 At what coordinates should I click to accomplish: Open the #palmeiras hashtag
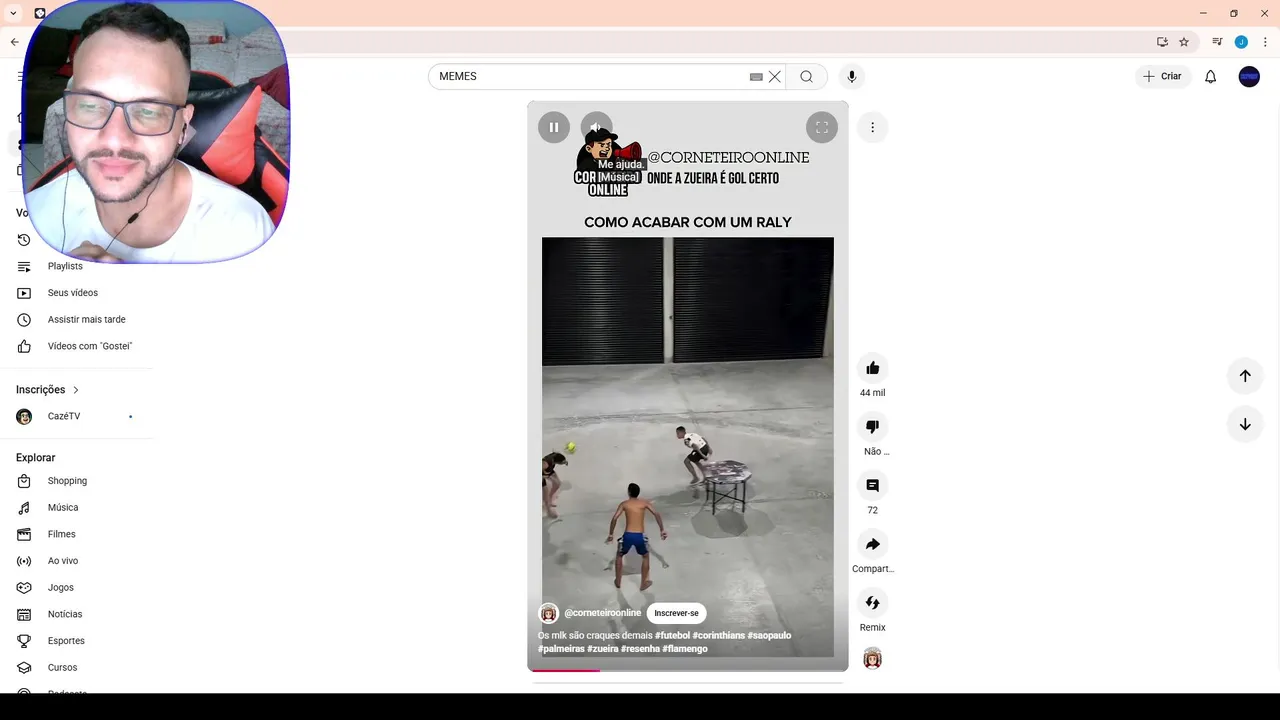pos(561,649)
